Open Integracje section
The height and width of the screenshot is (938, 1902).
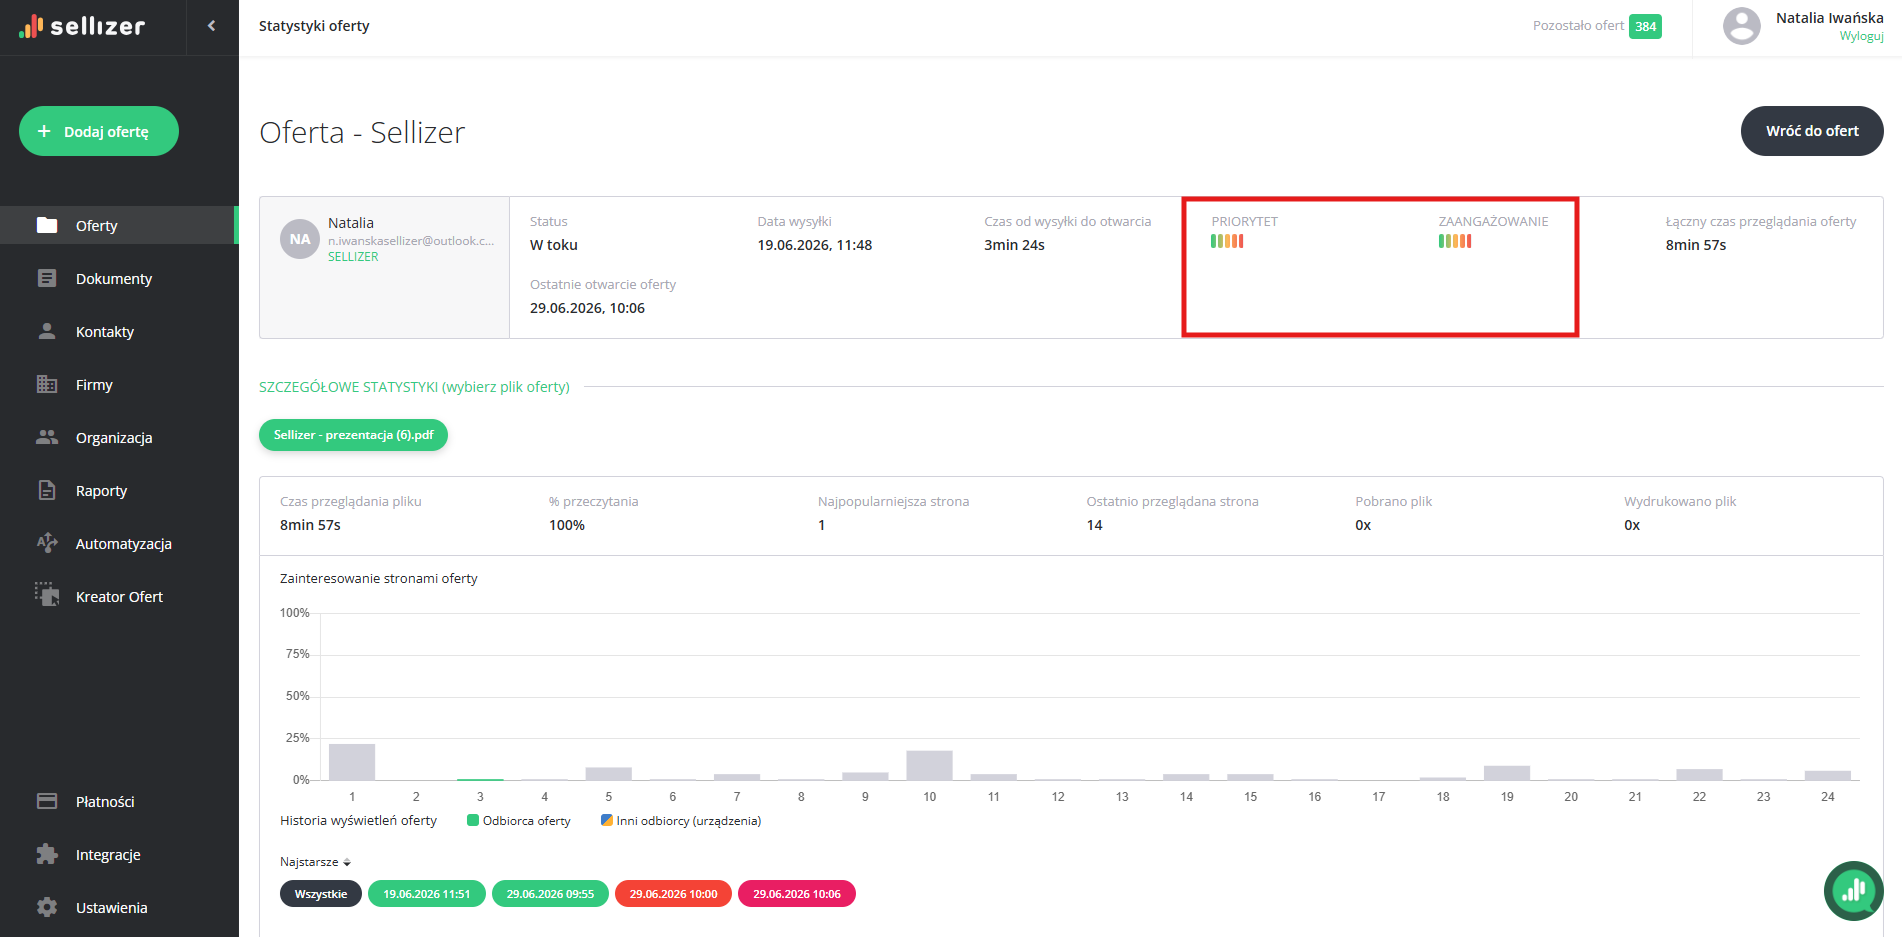point(108,854)
